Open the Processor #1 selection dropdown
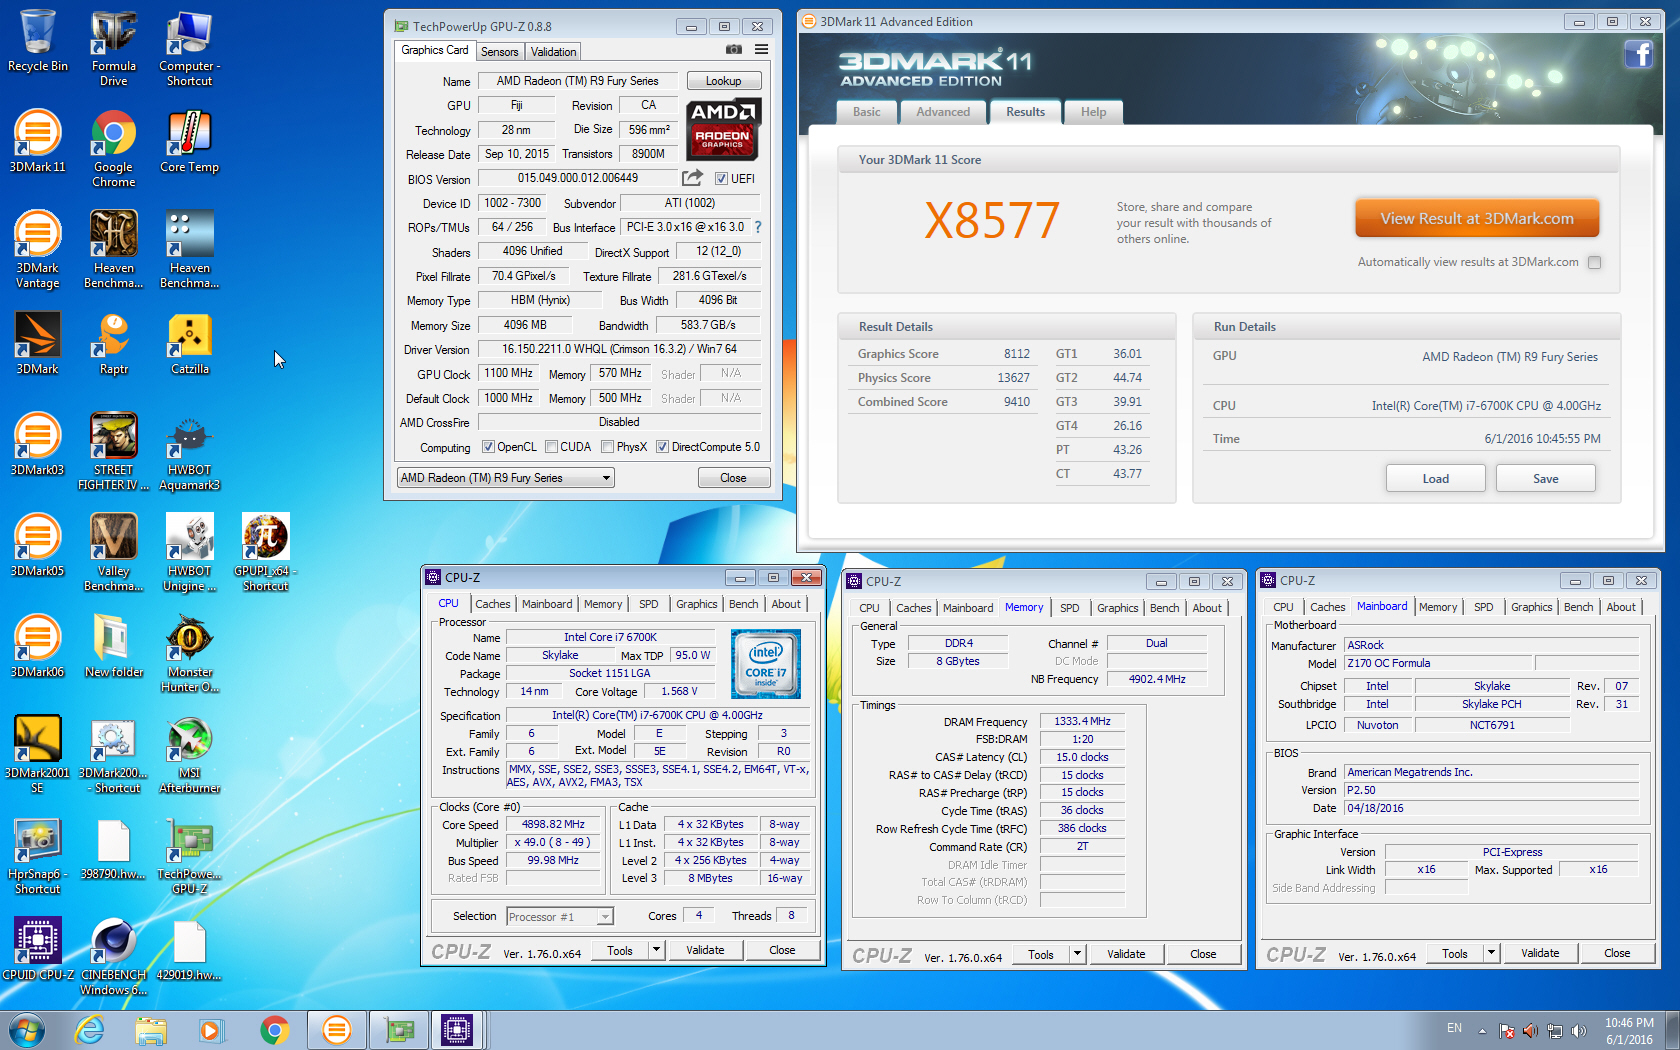The height and width of the screenshot is (1050, 1680). [x=559, y=916]
